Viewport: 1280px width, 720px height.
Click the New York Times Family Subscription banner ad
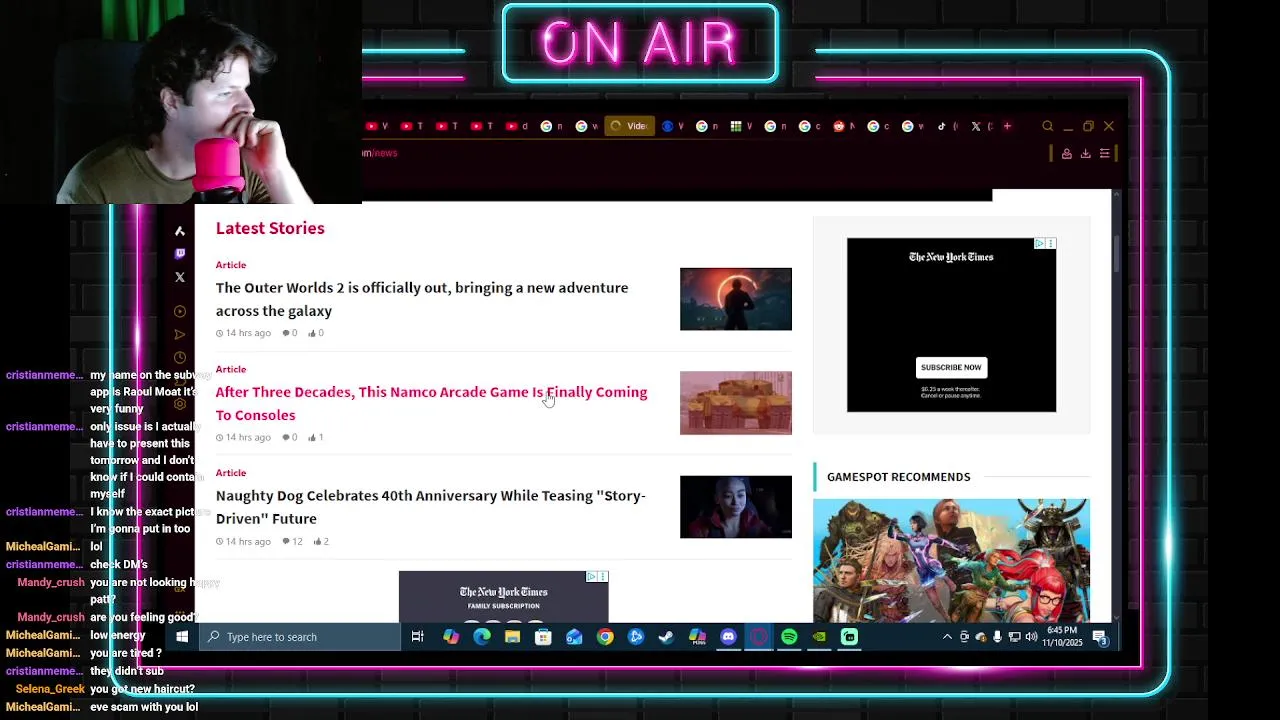(x=503, y=597)
